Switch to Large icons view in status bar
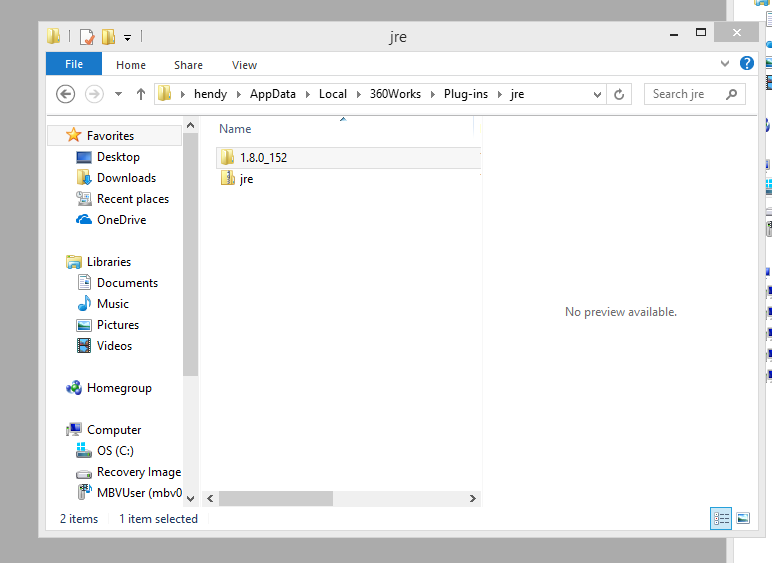The width and height of the screenshot is (772, 563). 743,518
